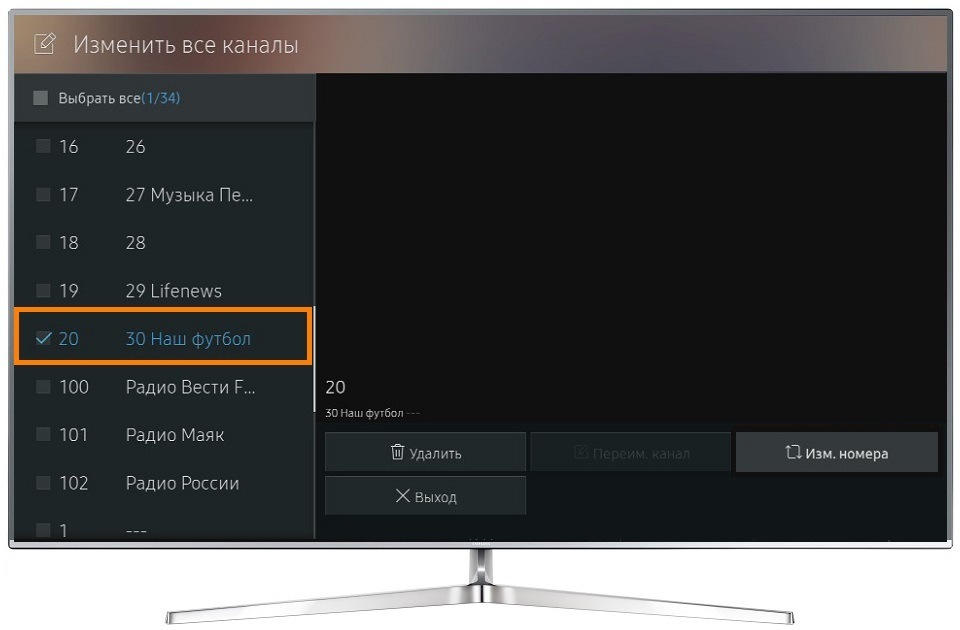Click the grayed pencil icon on Переим. канал
The image size is (960, 630).
coord(581,452)
